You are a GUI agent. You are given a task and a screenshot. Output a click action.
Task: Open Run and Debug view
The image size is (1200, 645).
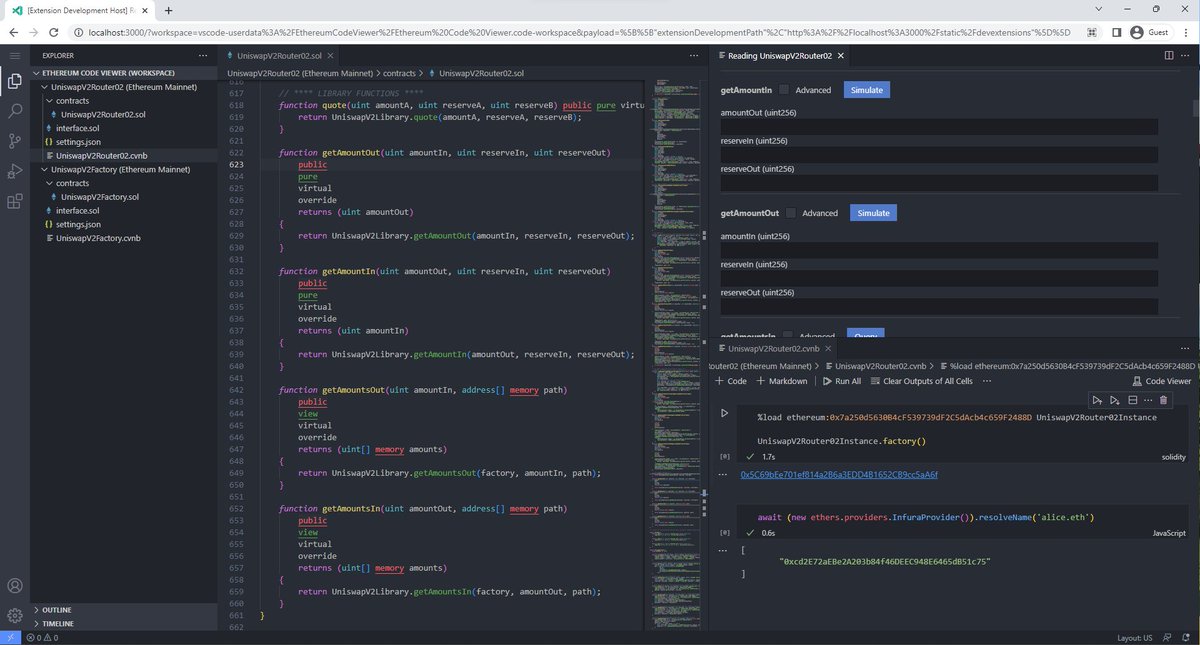[x=14, y=171]
